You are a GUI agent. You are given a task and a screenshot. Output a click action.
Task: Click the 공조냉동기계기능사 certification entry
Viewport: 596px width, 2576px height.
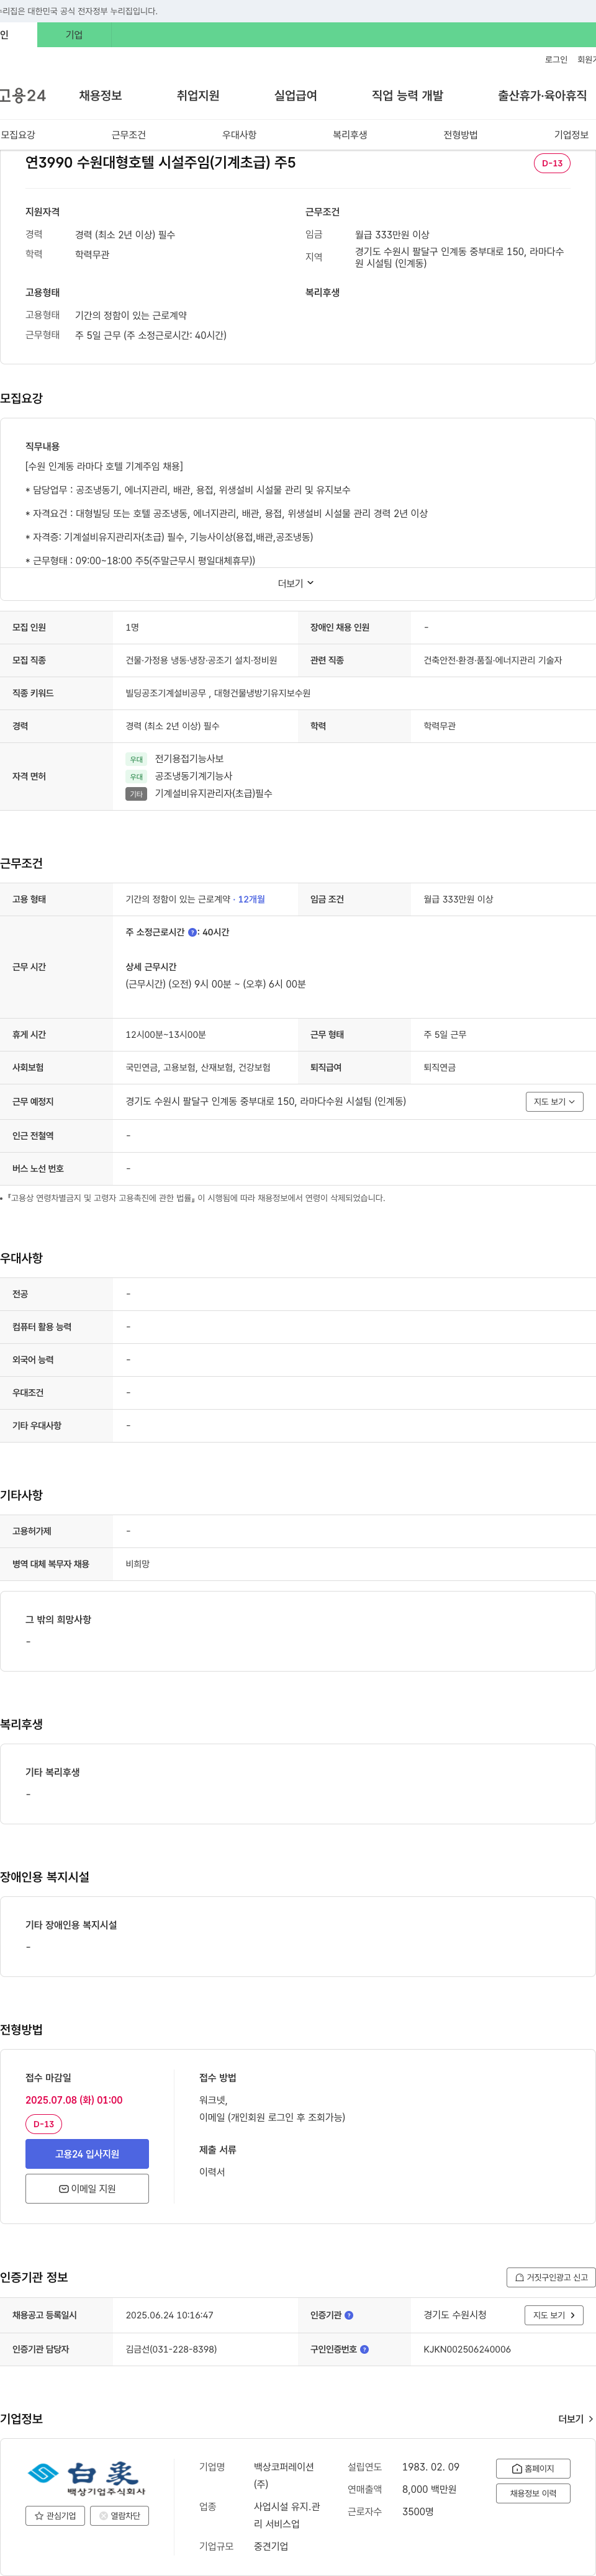(193, 776)
